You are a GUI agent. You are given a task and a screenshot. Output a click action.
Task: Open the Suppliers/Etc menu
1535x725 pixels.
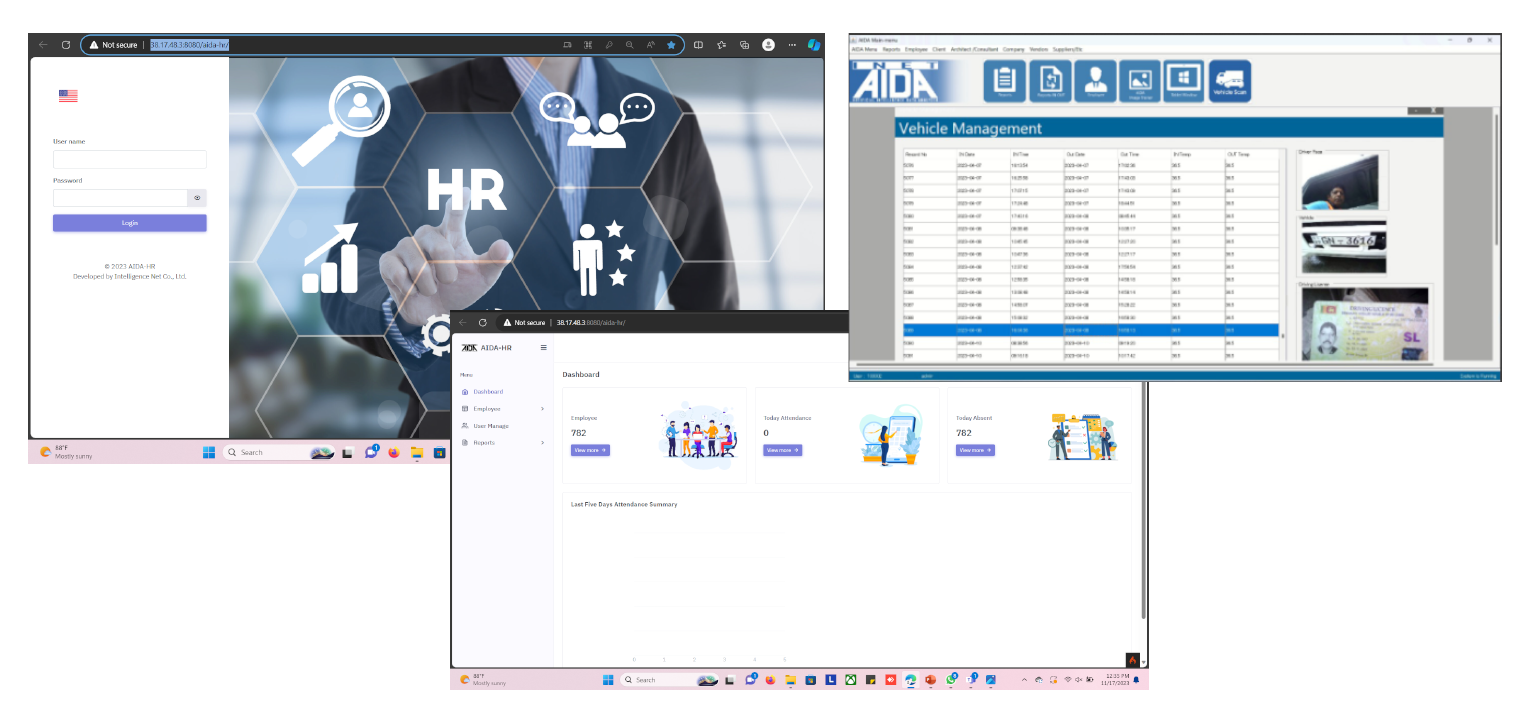tap(1068, 49)
